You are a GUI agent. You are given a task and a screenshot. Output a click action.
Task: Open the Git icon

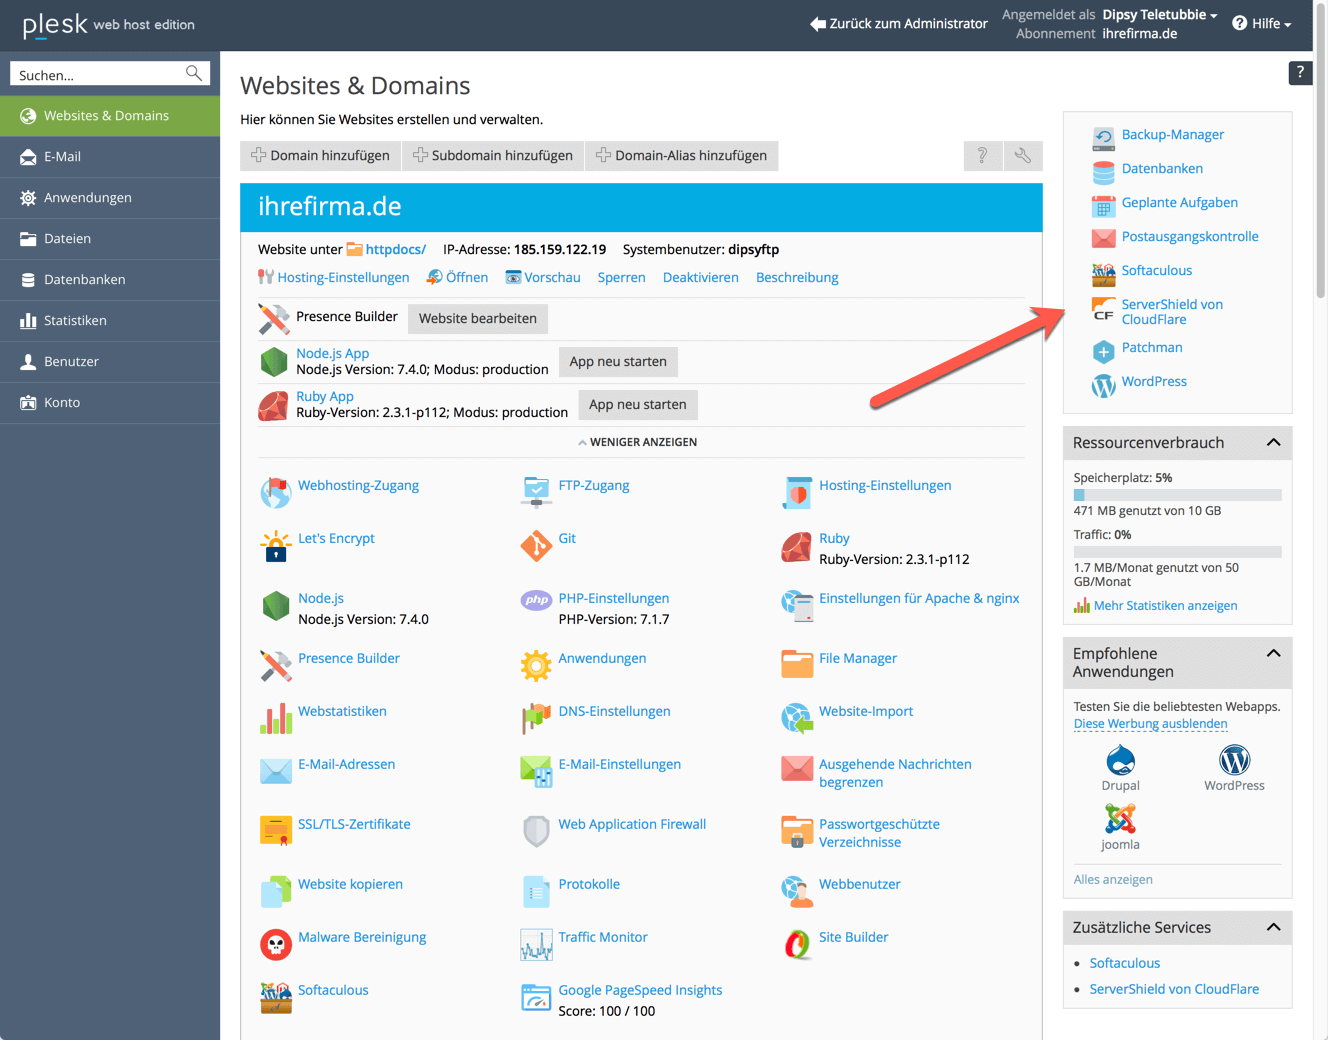pyautogui.click(x=536, y=546)
